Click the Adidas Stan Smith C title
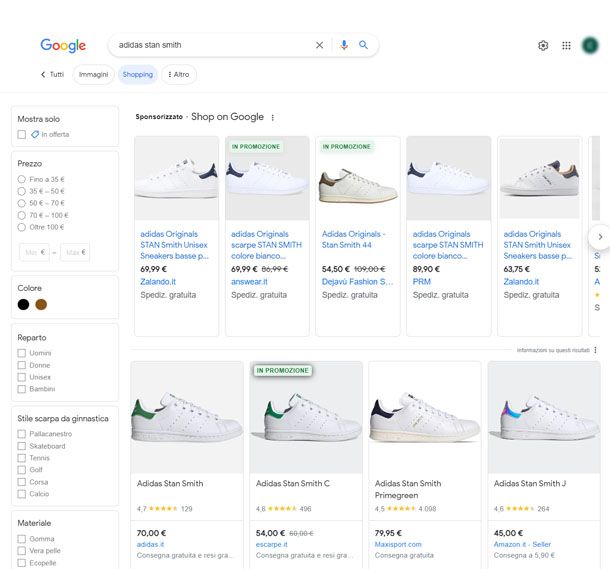Viewport: 610px width, 569px height. pos(293,483)
